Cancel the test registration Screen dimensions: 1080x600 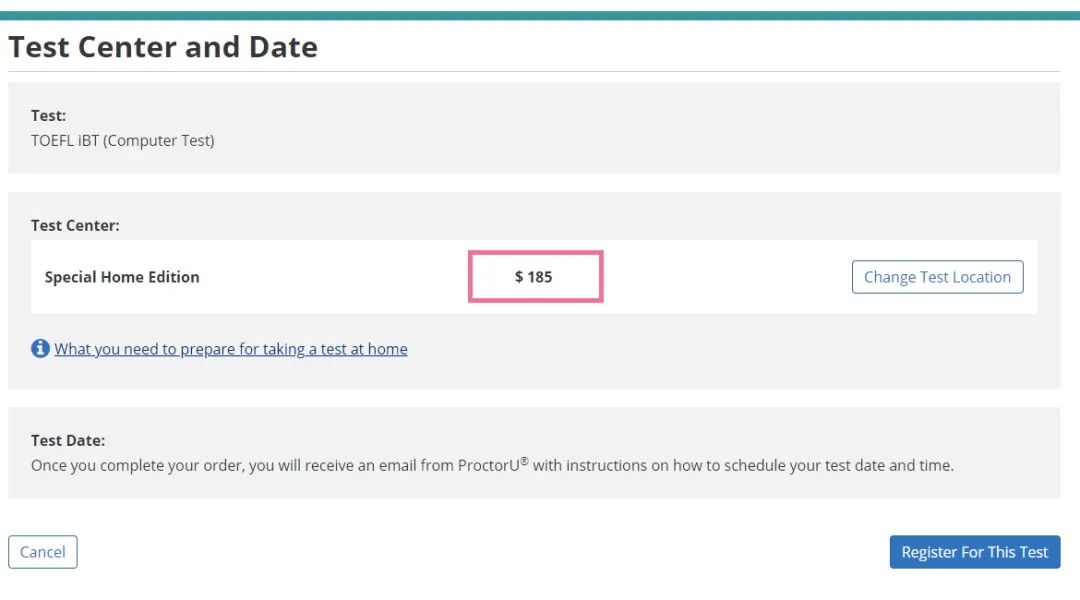43,552
